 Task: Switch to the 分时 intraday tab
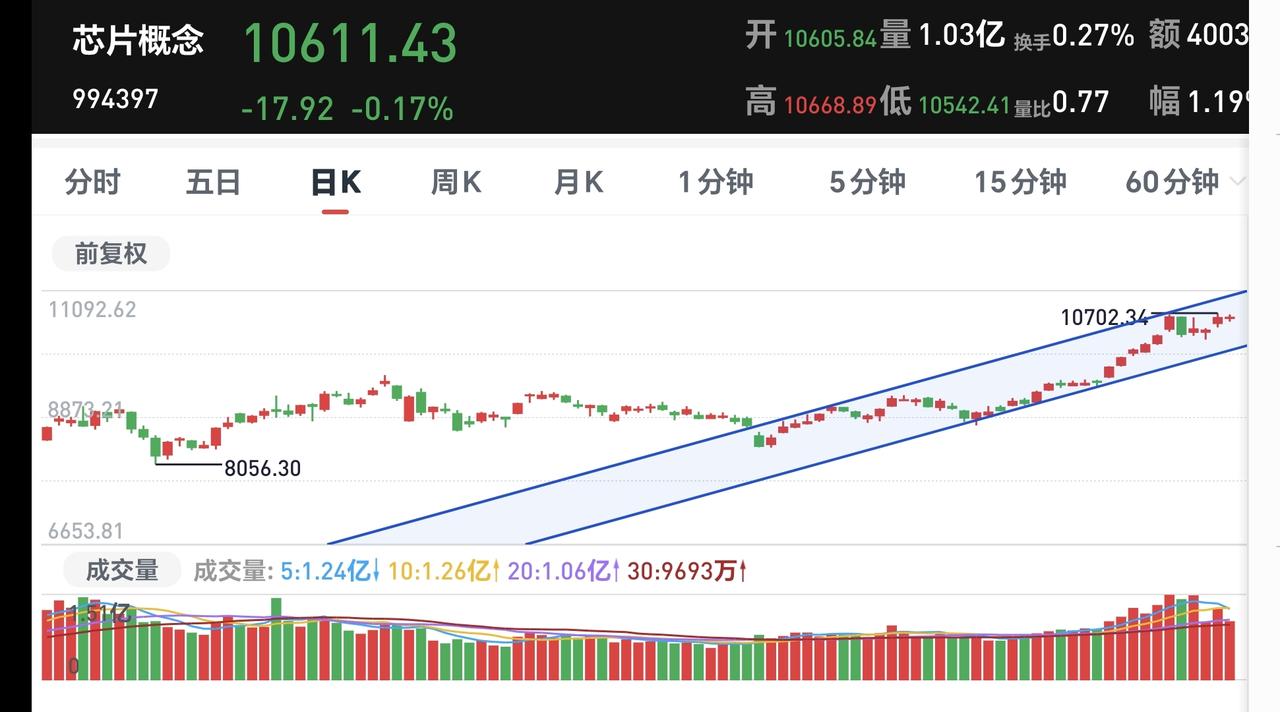(92, 182)
